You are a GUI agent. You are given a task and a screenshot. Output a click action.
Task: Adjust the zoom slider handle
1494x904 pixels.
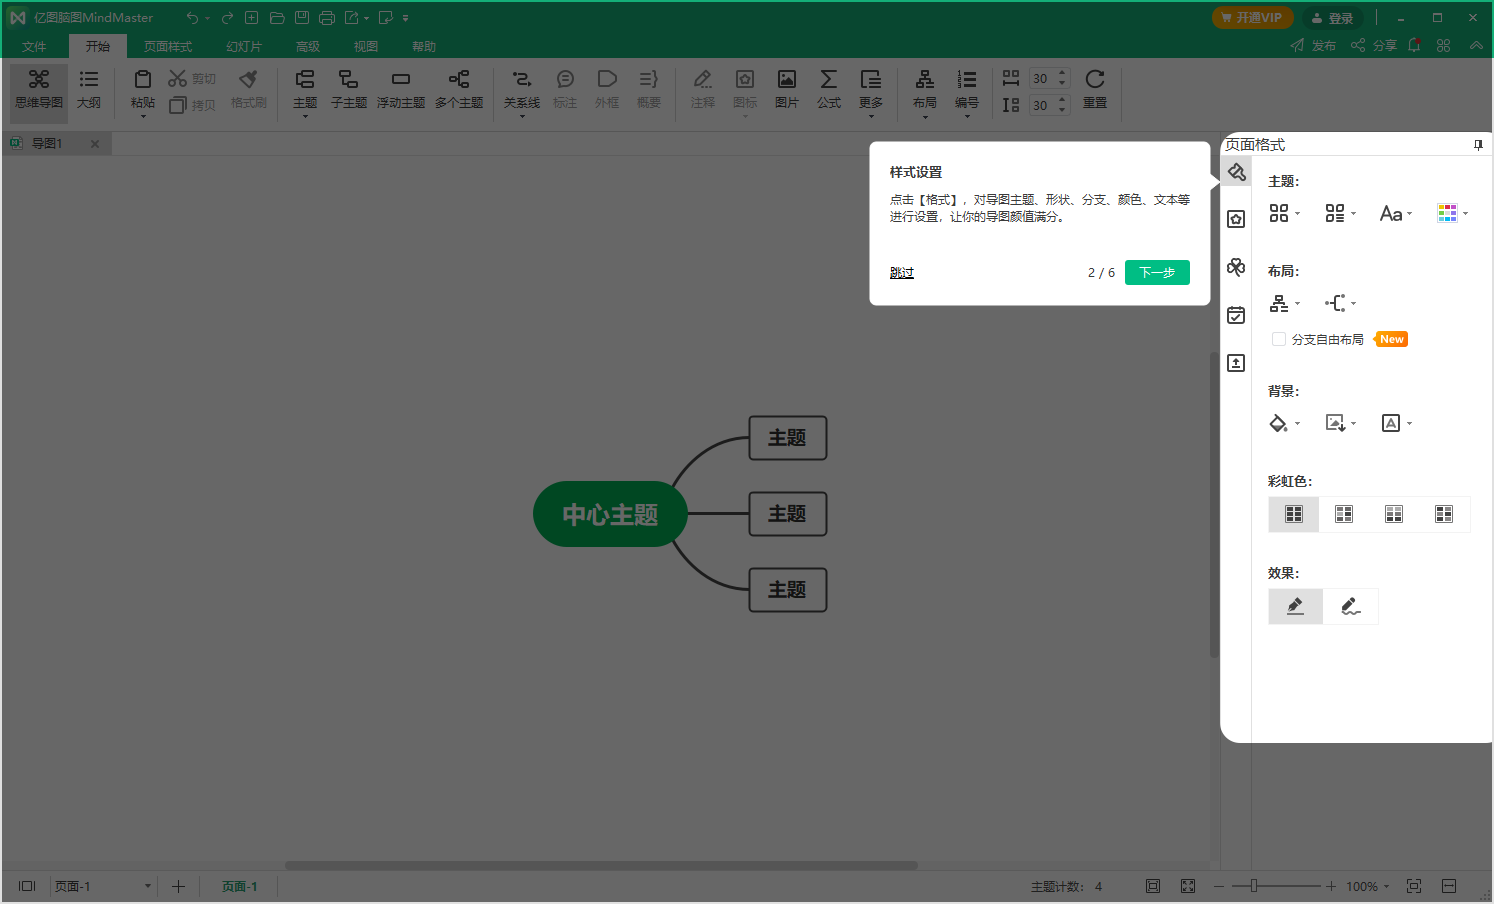(1254, 886)
